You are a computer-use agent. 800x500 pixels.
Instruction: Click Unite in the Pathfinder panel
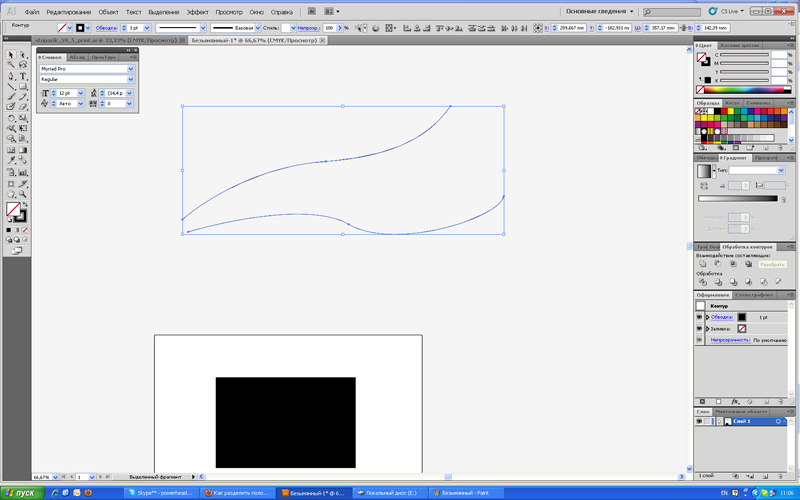[x=703, y=264]
